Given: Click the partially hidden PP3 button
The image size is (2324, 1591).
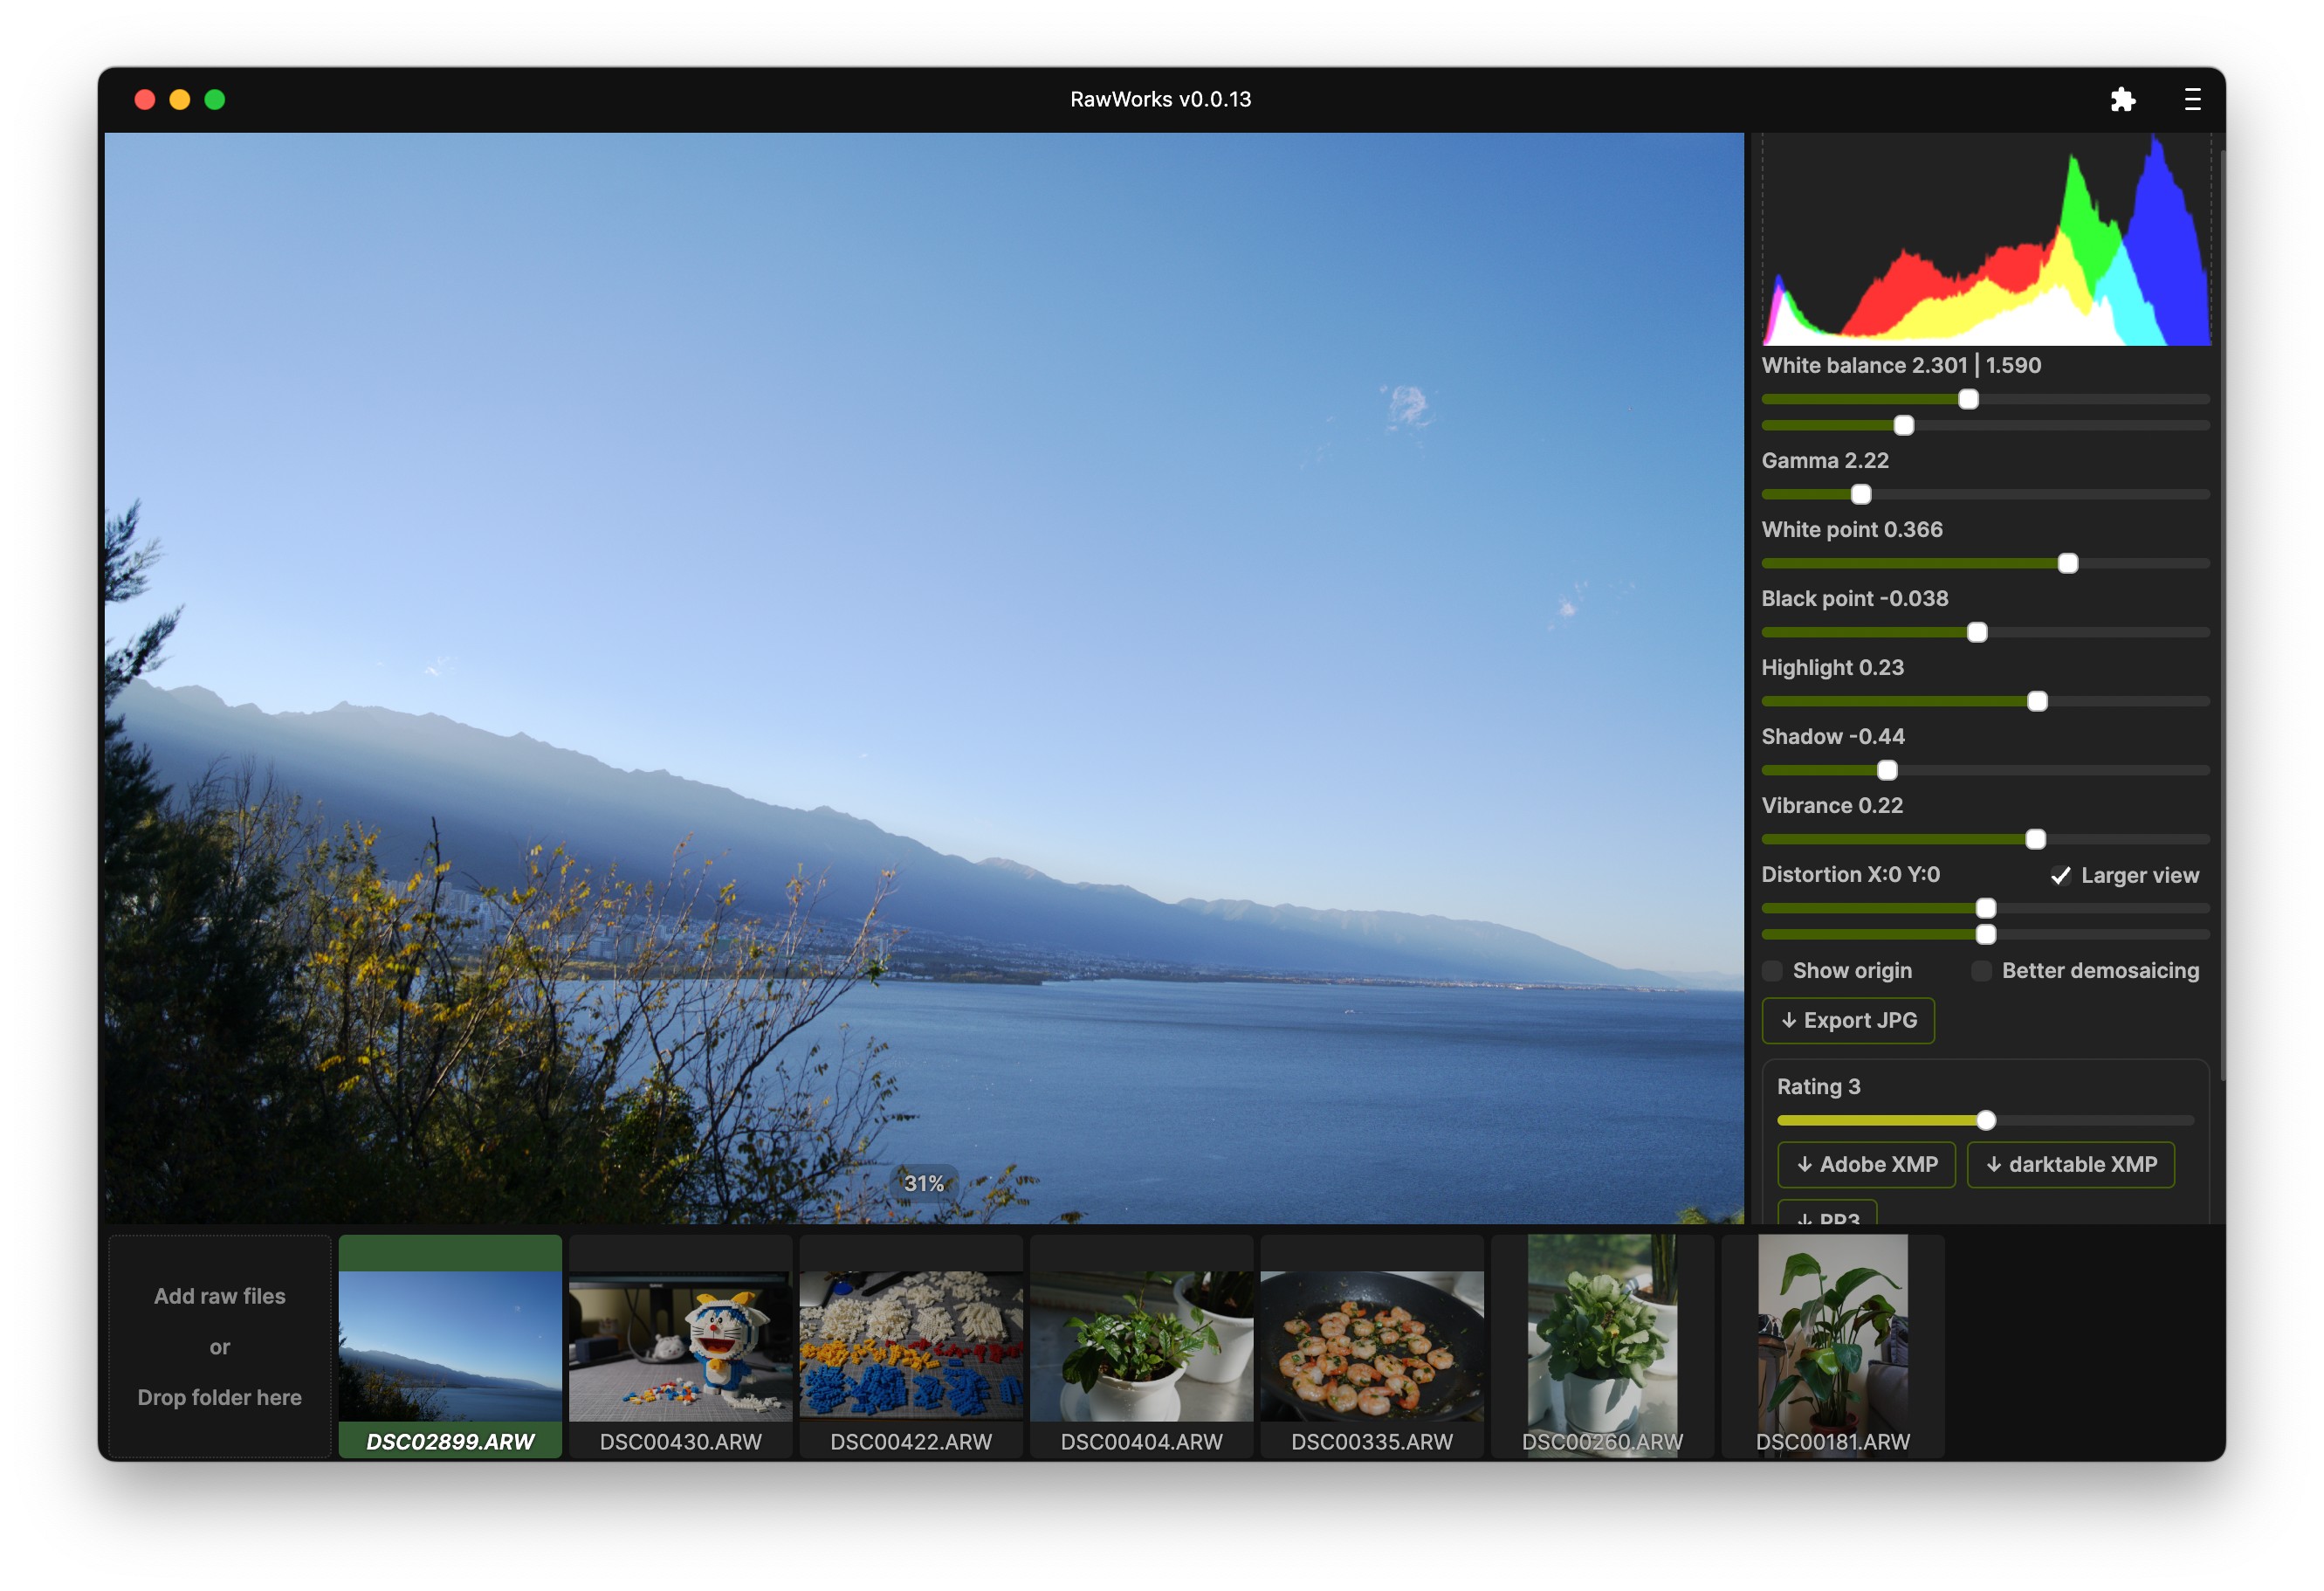Looking at the screenshot, I should [1827, 1215].
